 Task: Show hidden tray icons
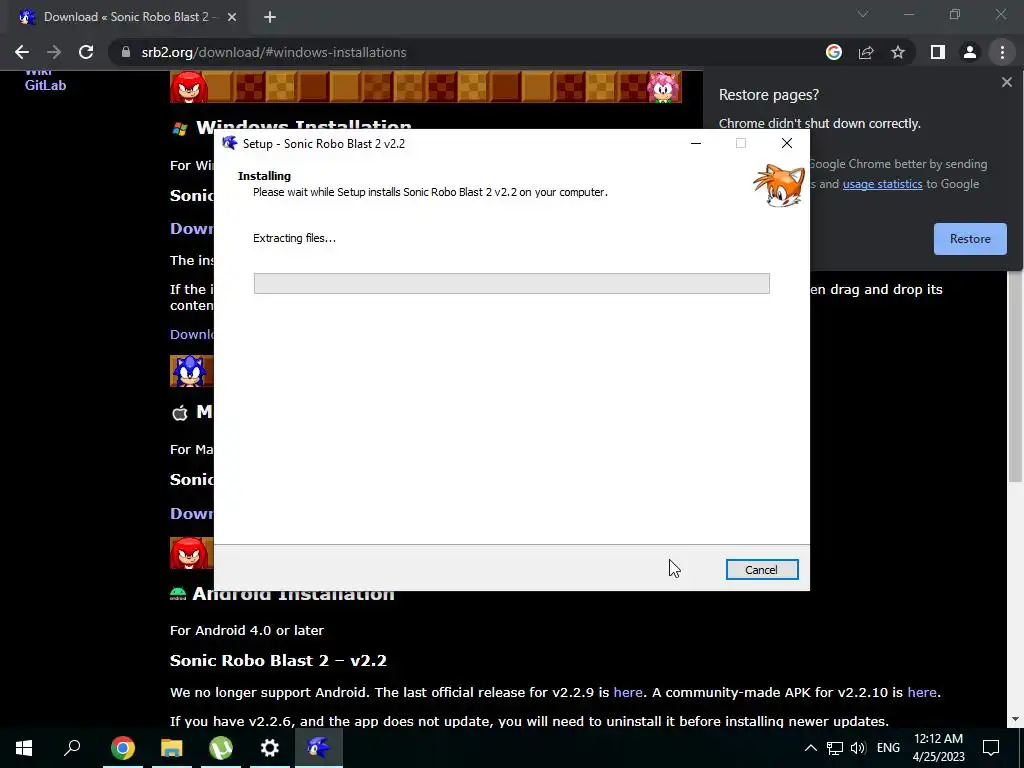click(x=810, y=748)
